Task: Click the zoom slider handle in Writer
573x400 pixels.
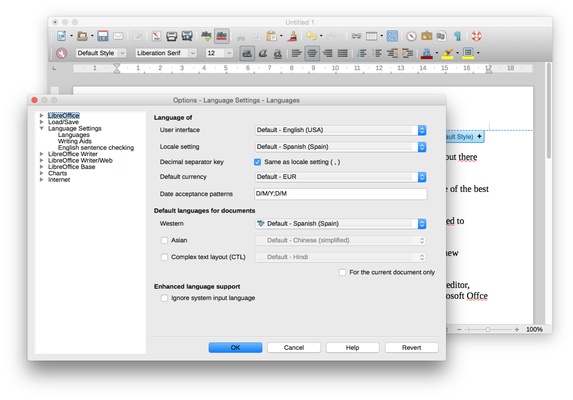Action: click(487, 329)
